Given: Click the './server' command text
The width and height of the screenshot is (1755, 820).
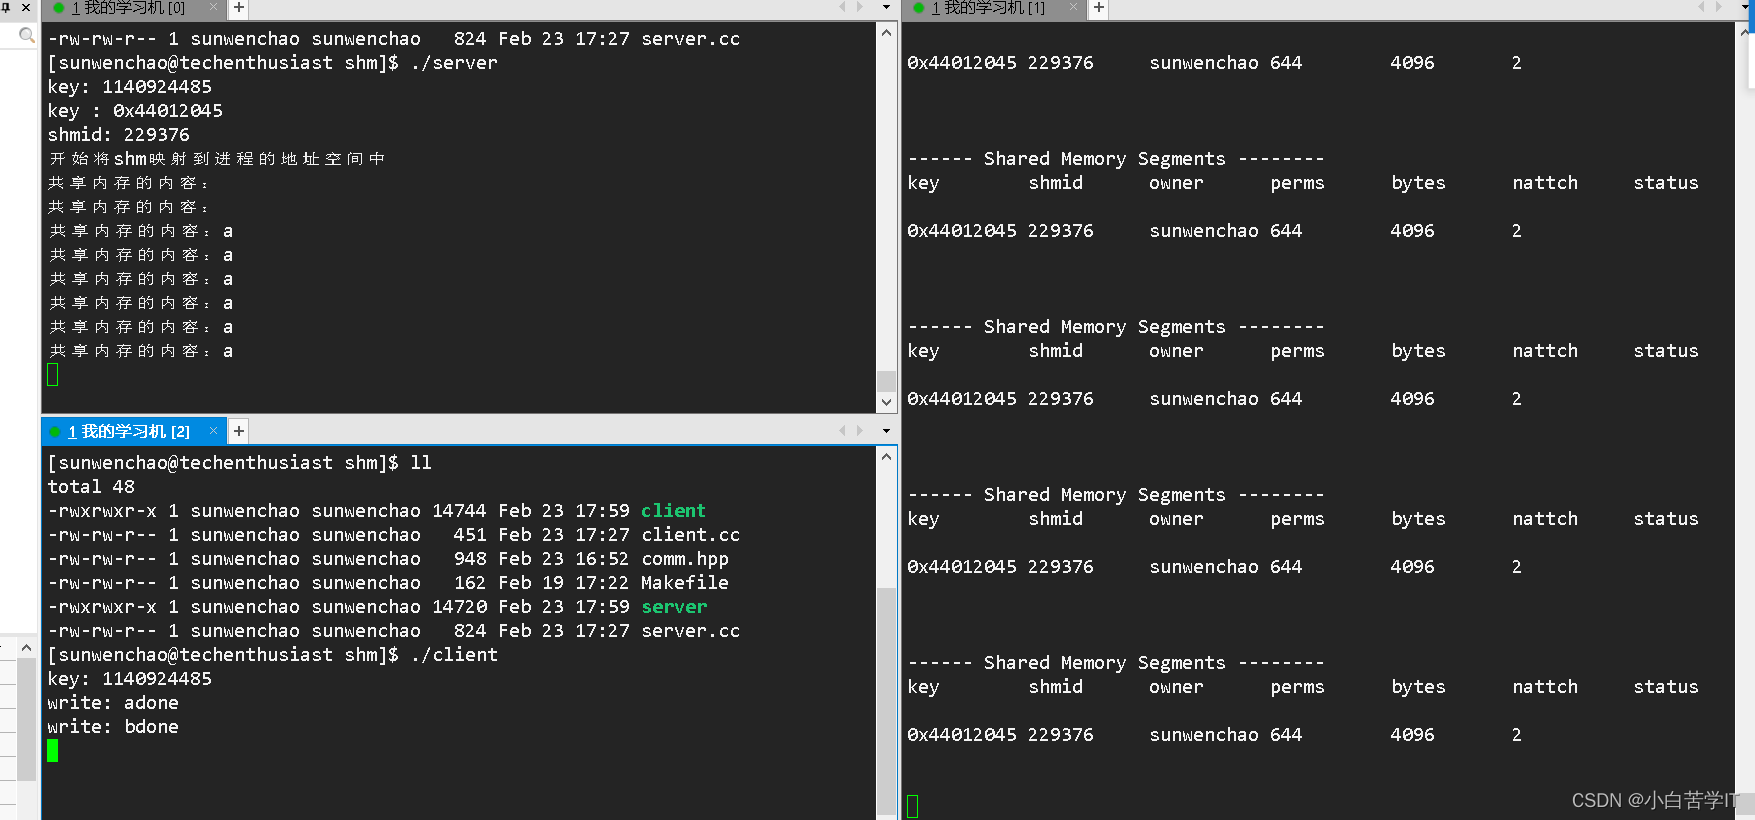Looking at the screenshot, I should (454, 63).
